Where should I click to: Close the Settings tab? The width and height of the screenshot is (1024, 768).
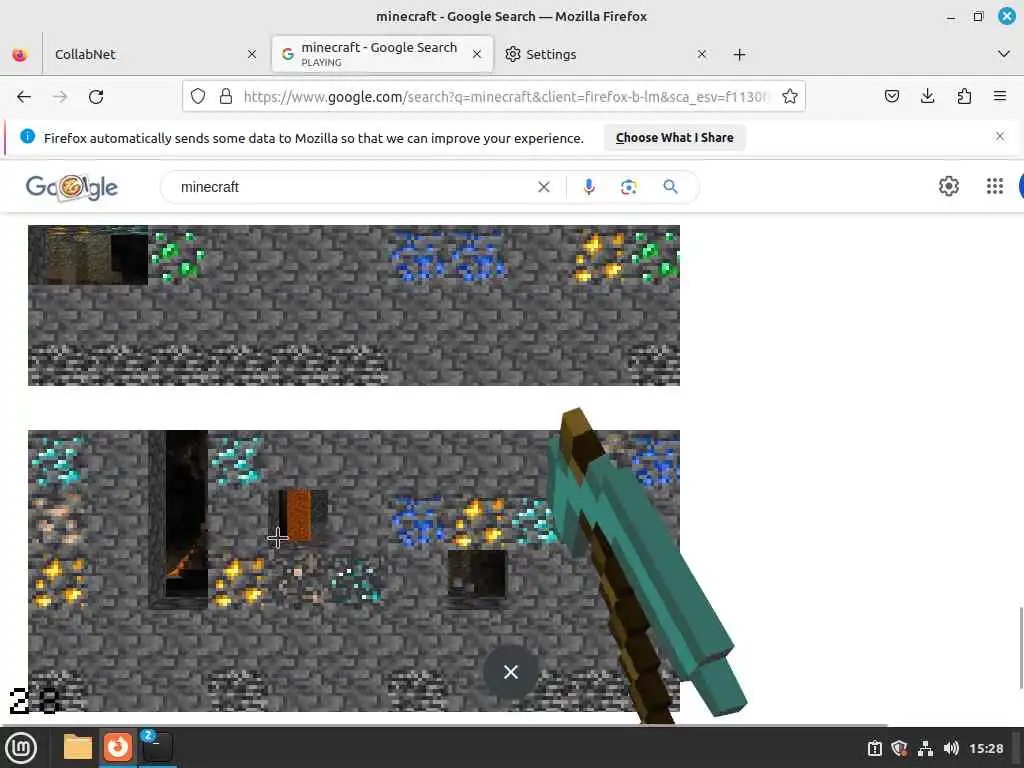point(702,54)
